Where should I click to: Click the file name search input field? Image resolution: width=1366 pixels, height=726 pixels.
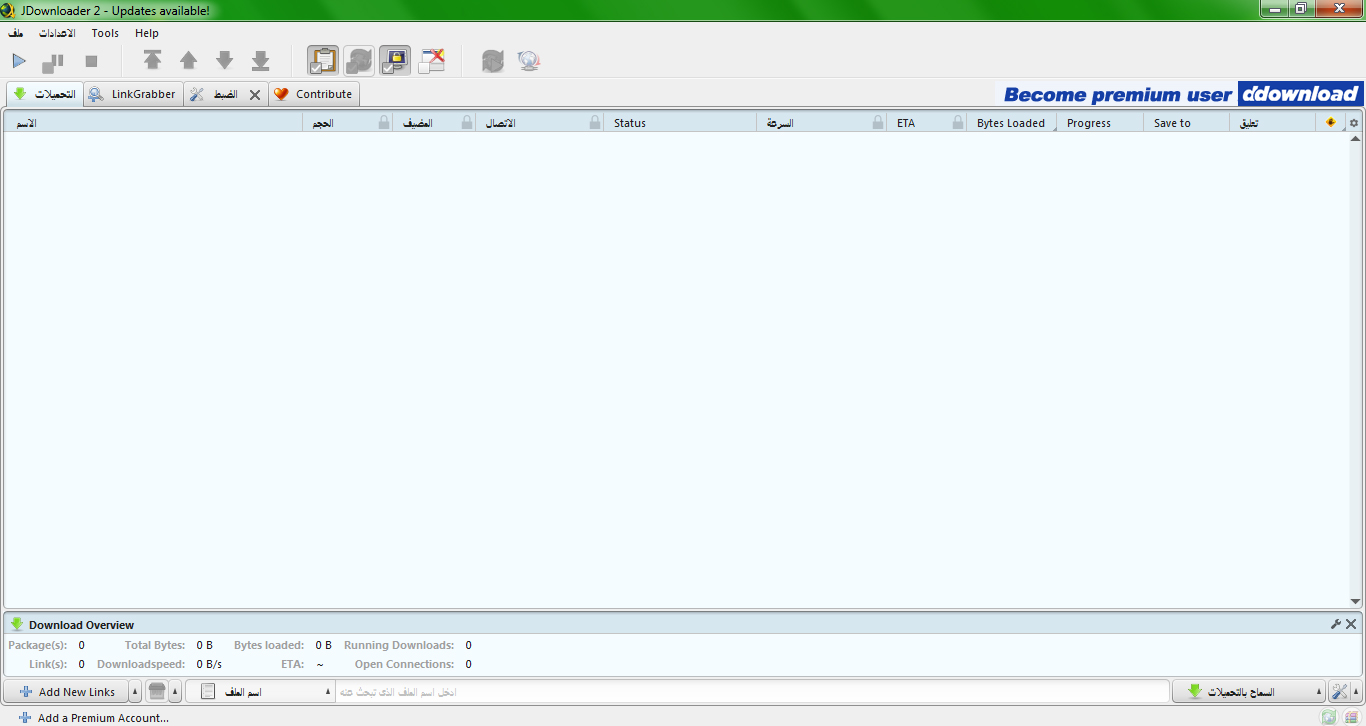tap(750, 692)
